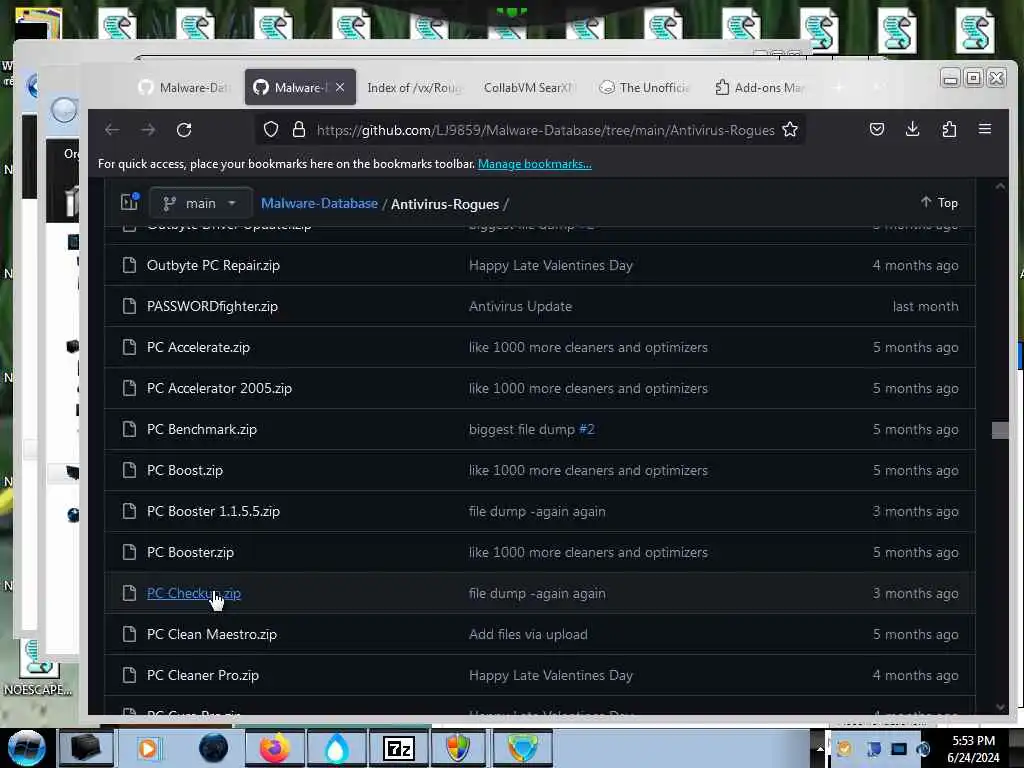Open the Antivirus Update commit message
This screenshot has width=1024, height=768.
[520, 306]
